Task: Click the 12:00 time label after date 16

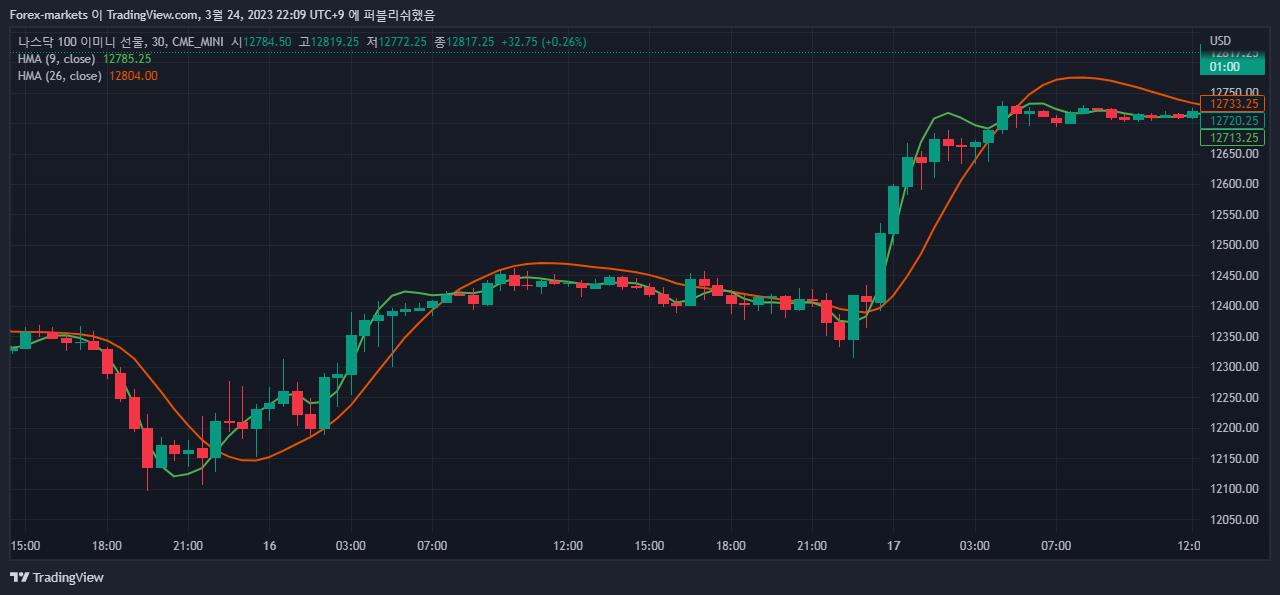Action: coord(568,546)
